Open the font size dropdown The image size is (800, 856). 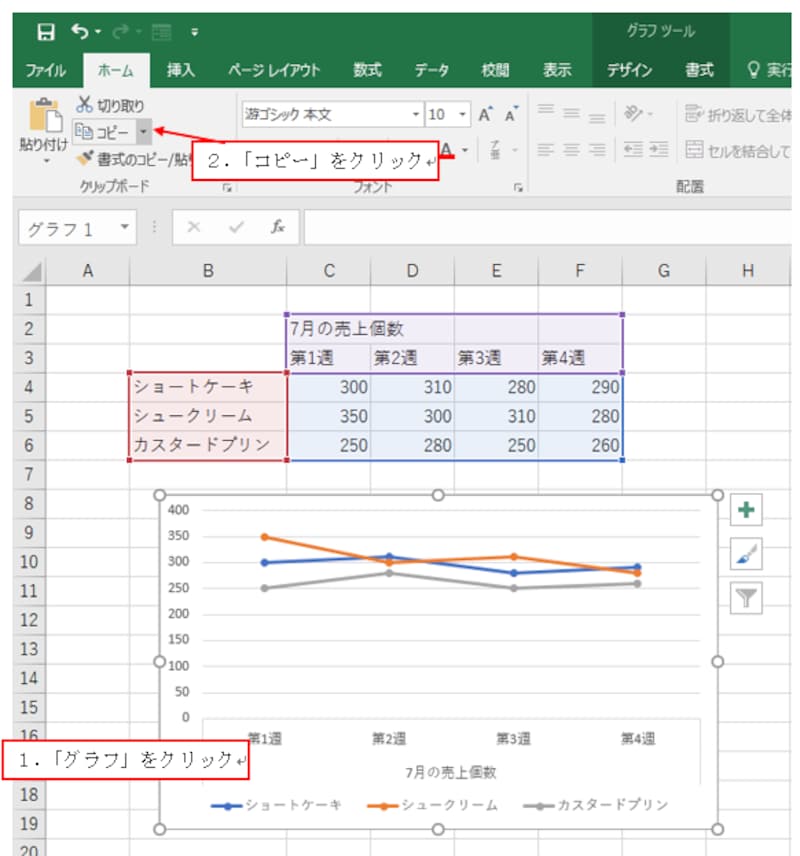click(464, 113)
